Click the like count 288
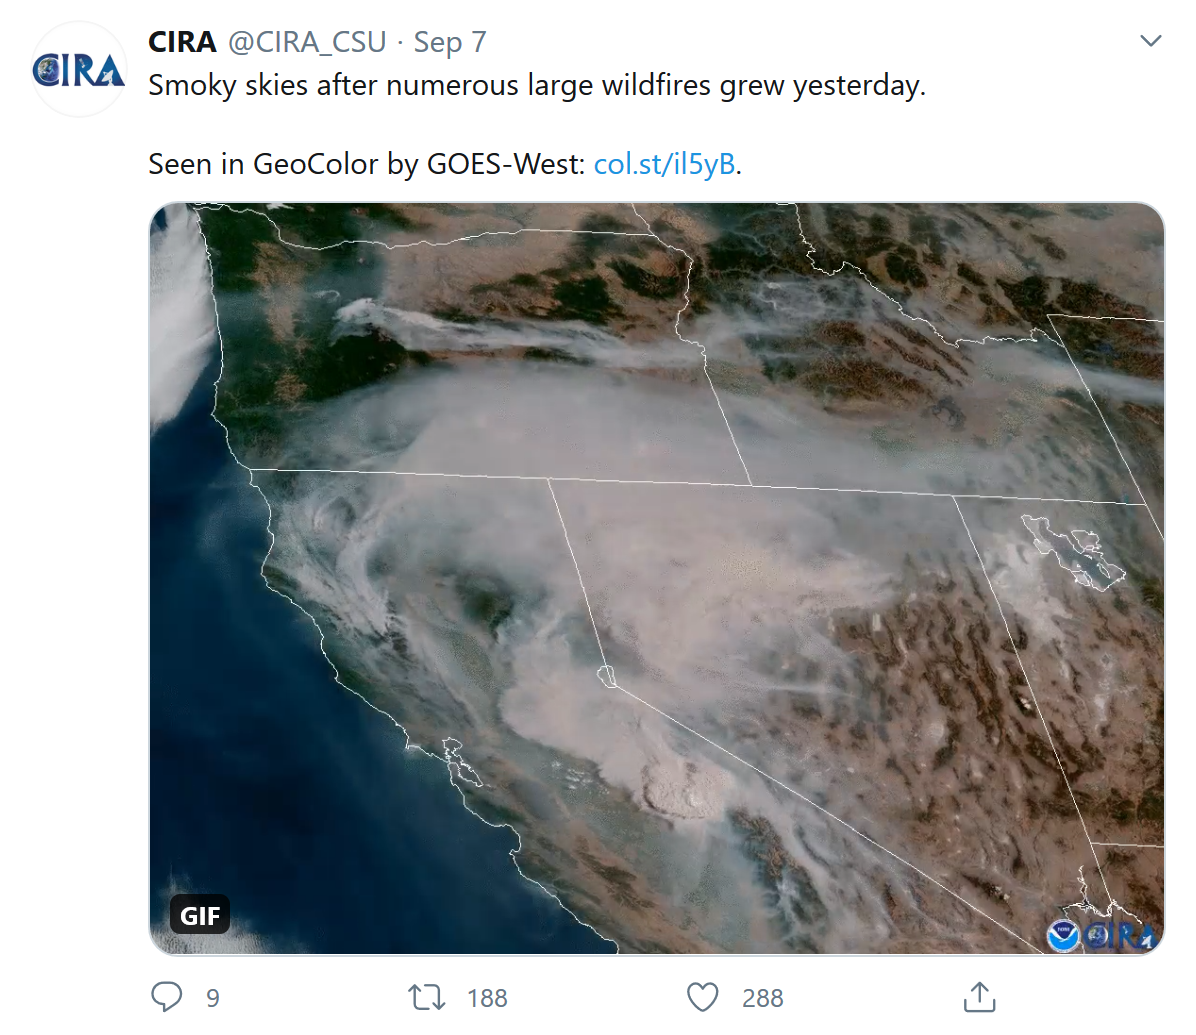Screen dimensions: 1196x1035 click(762, 998)
